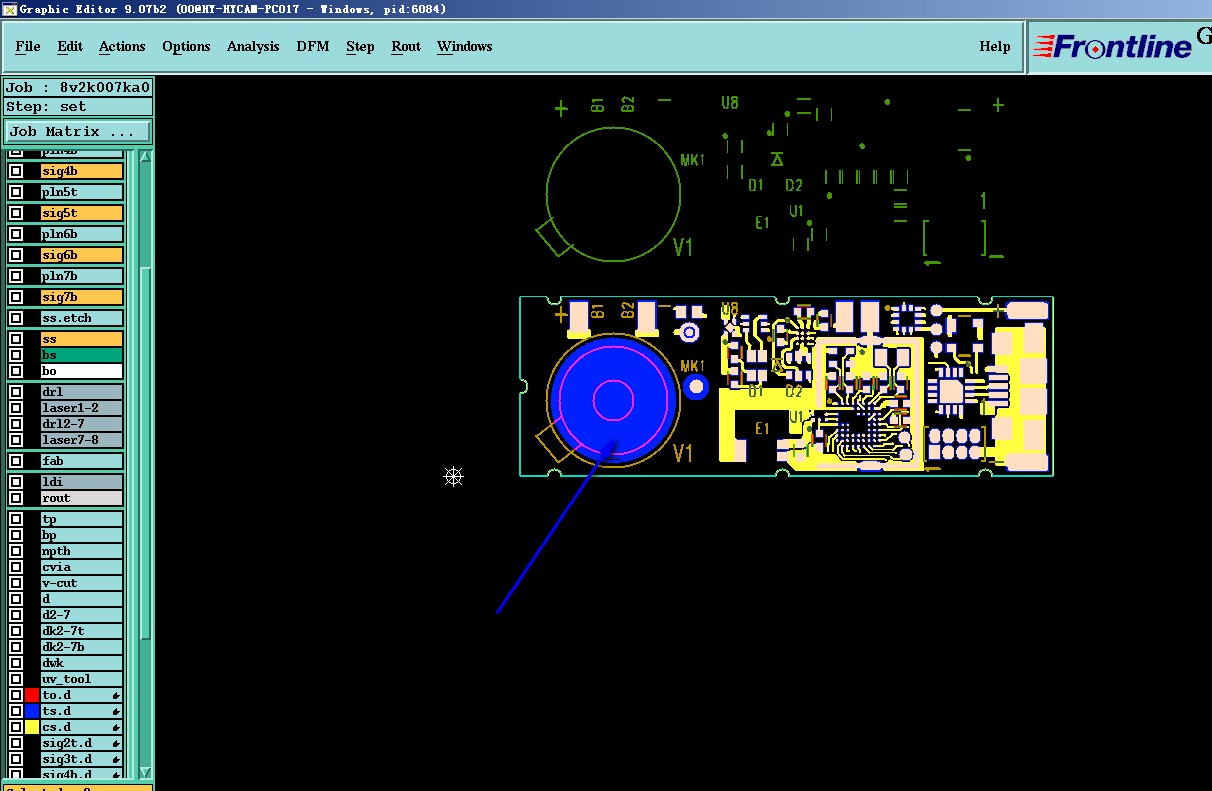Click the pointer marker on ts.d row
This screenshot has width=1212, height=791.
pos(116,711)
